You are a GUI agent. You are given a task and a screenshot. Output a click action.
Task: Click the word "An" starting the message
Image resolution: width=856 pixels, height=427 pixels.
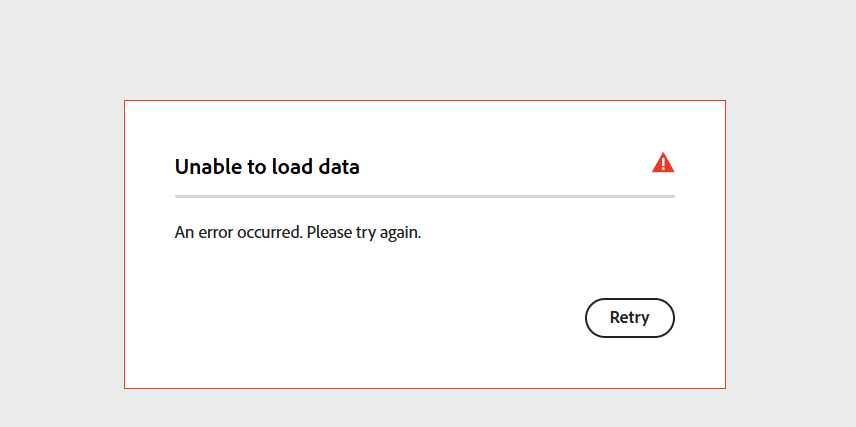pos(184,233)
